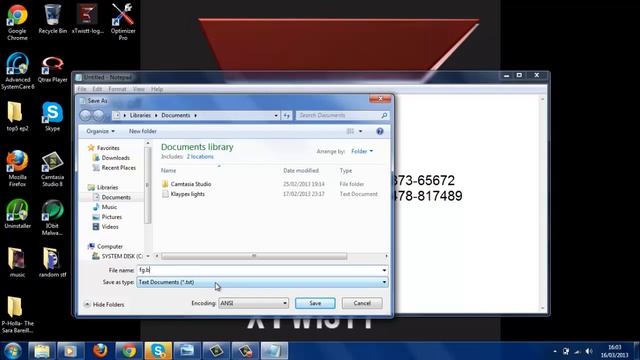Open Windows Explorer from taskbar
This screenshot has height=360, width=640.
[x=42, y=351]
